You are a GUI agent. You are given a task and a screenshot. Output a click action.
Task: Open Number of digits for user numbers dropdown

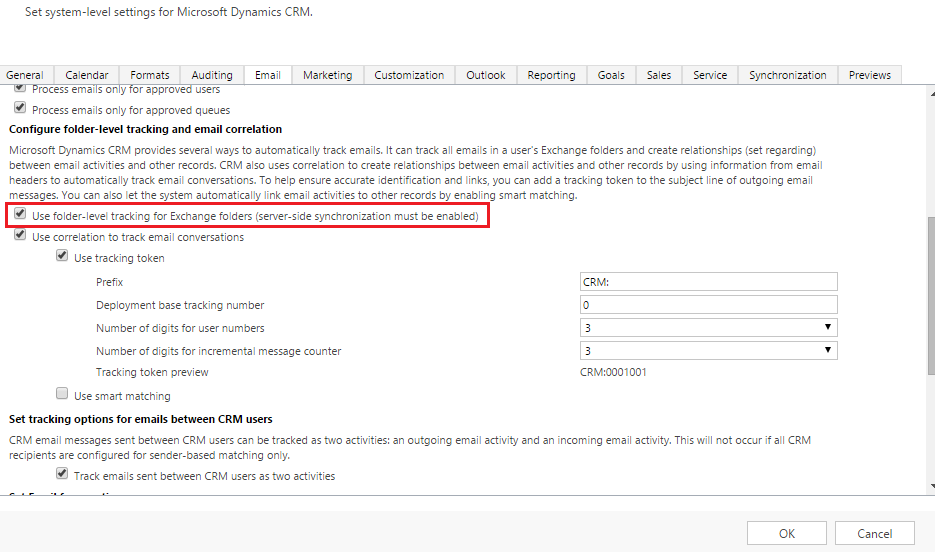coord(708,328)
